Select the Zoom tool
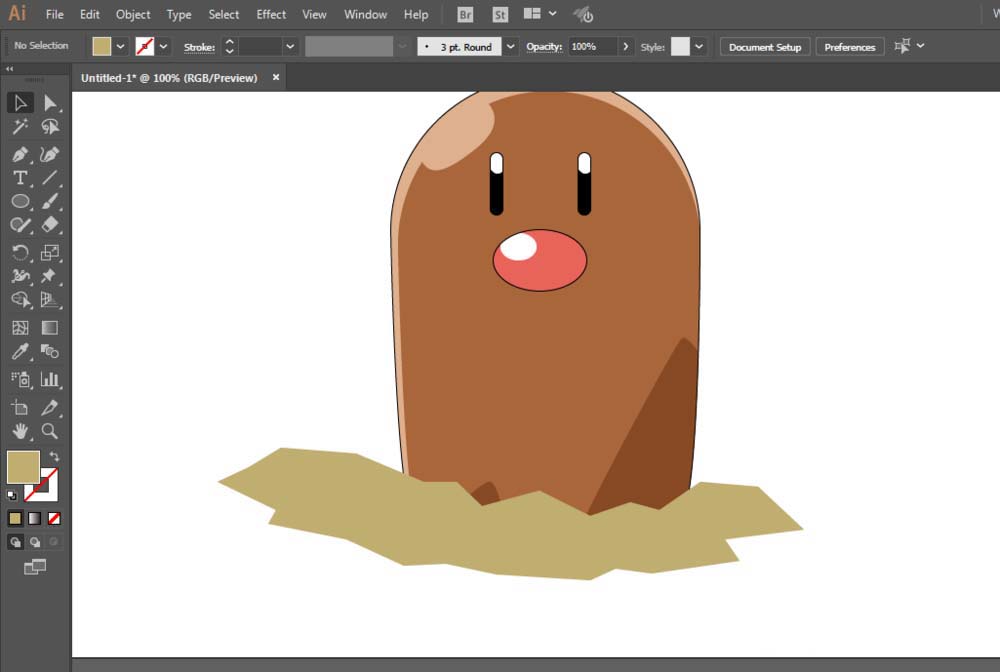 point(50,432)
